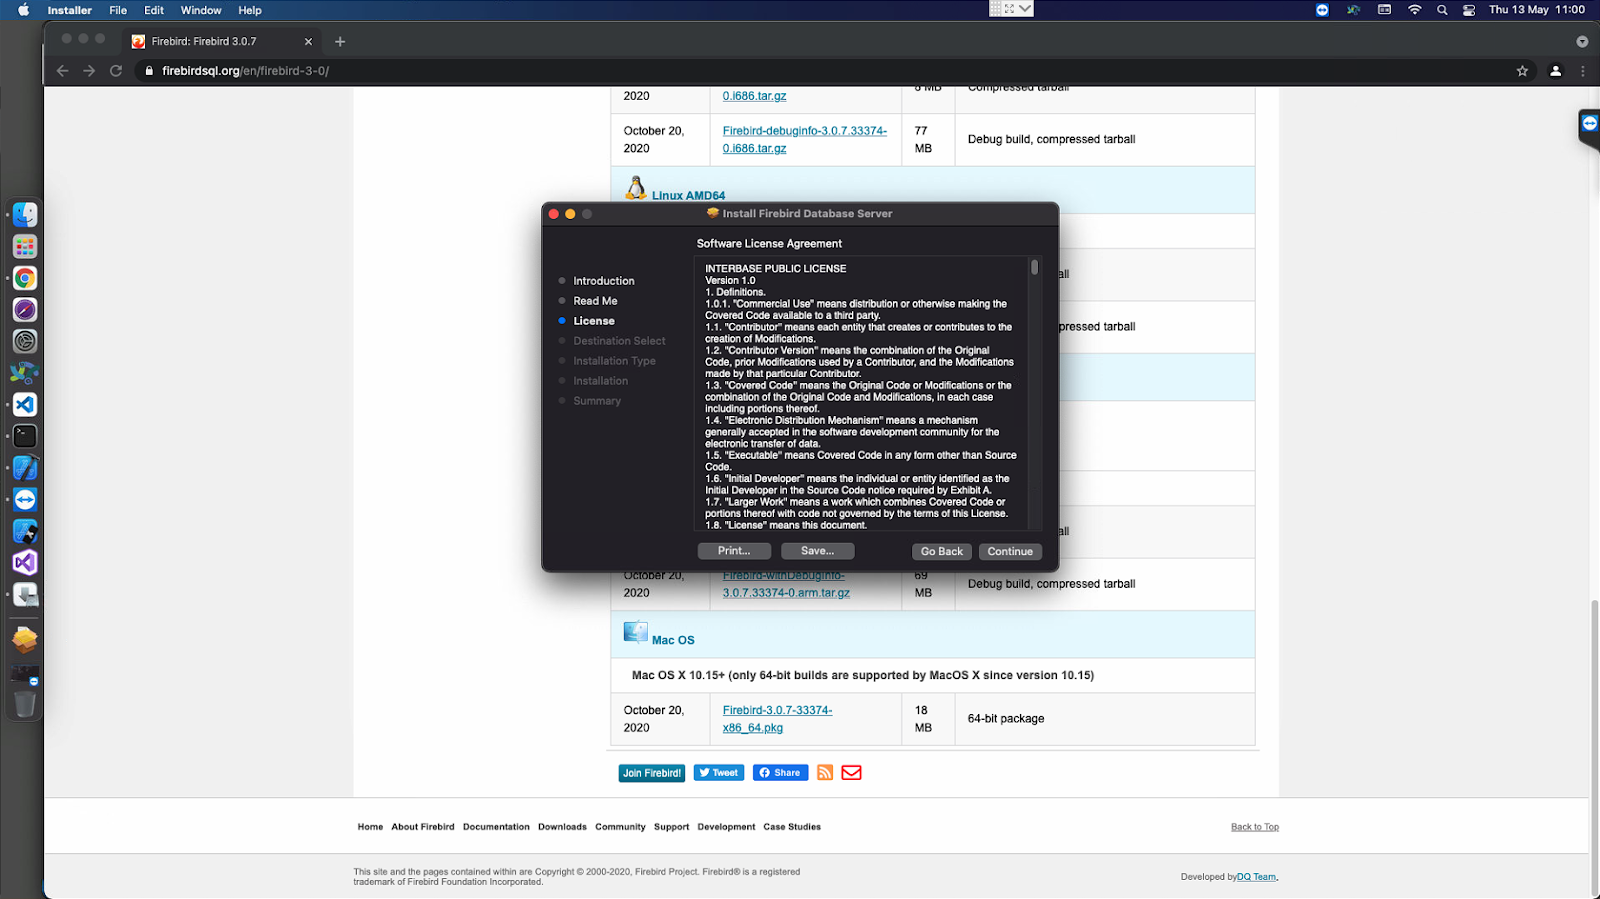Open the Edit menu
The image size is (1600, 899).
click(x=154, y=10)
